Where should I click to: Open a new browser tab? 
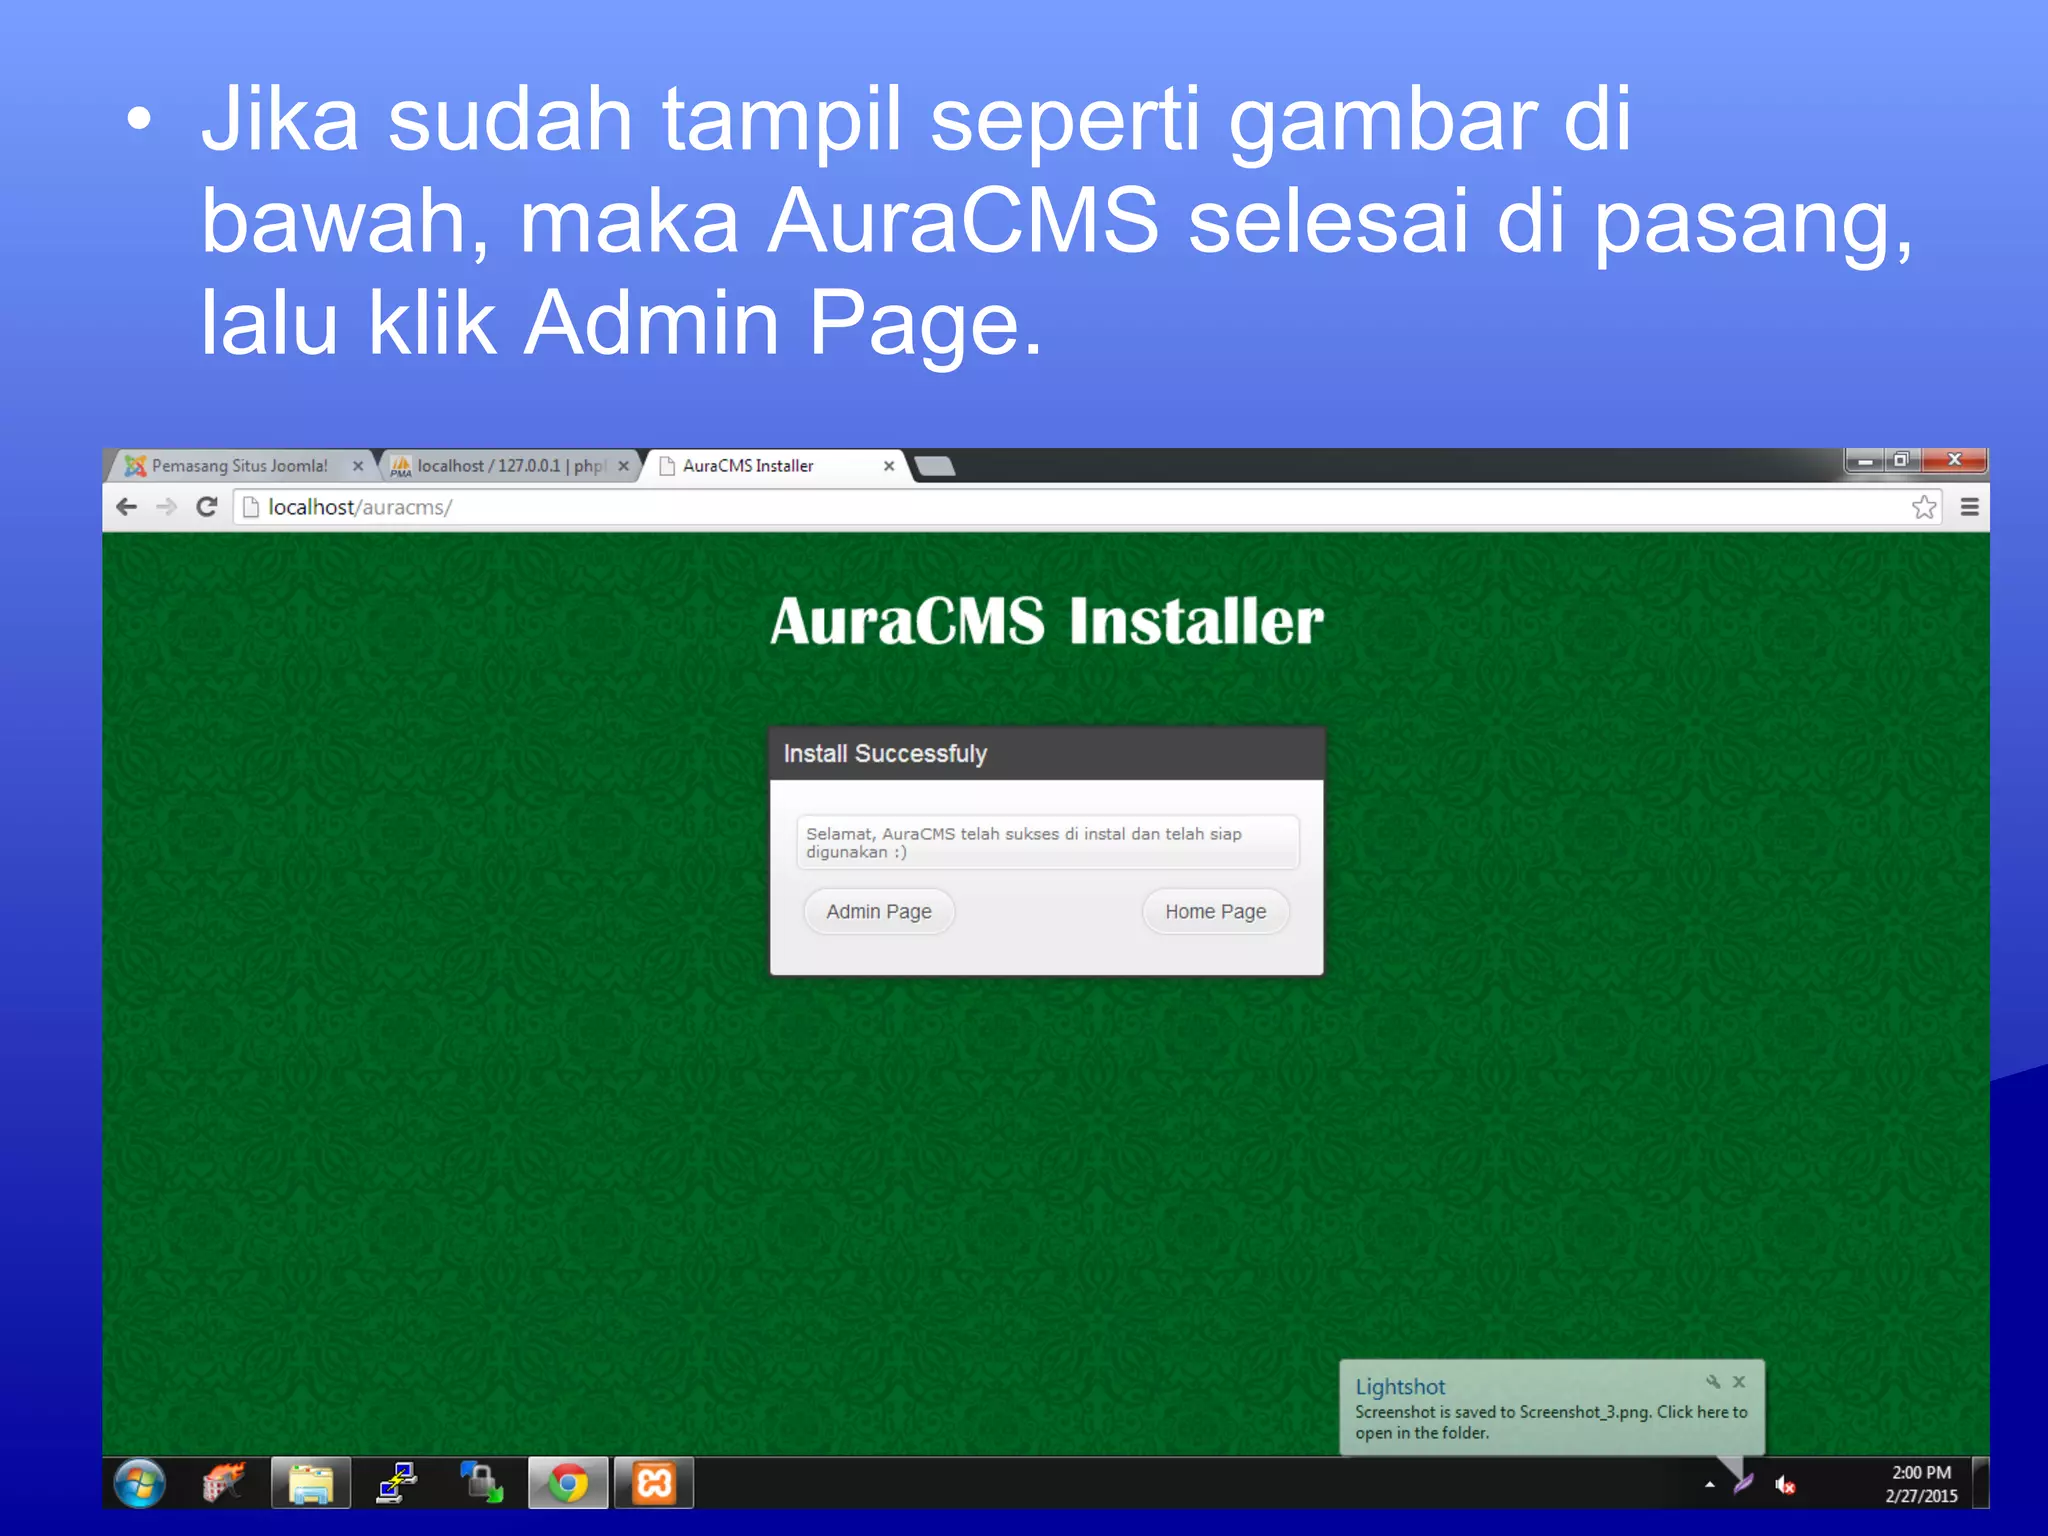point(935,467)
